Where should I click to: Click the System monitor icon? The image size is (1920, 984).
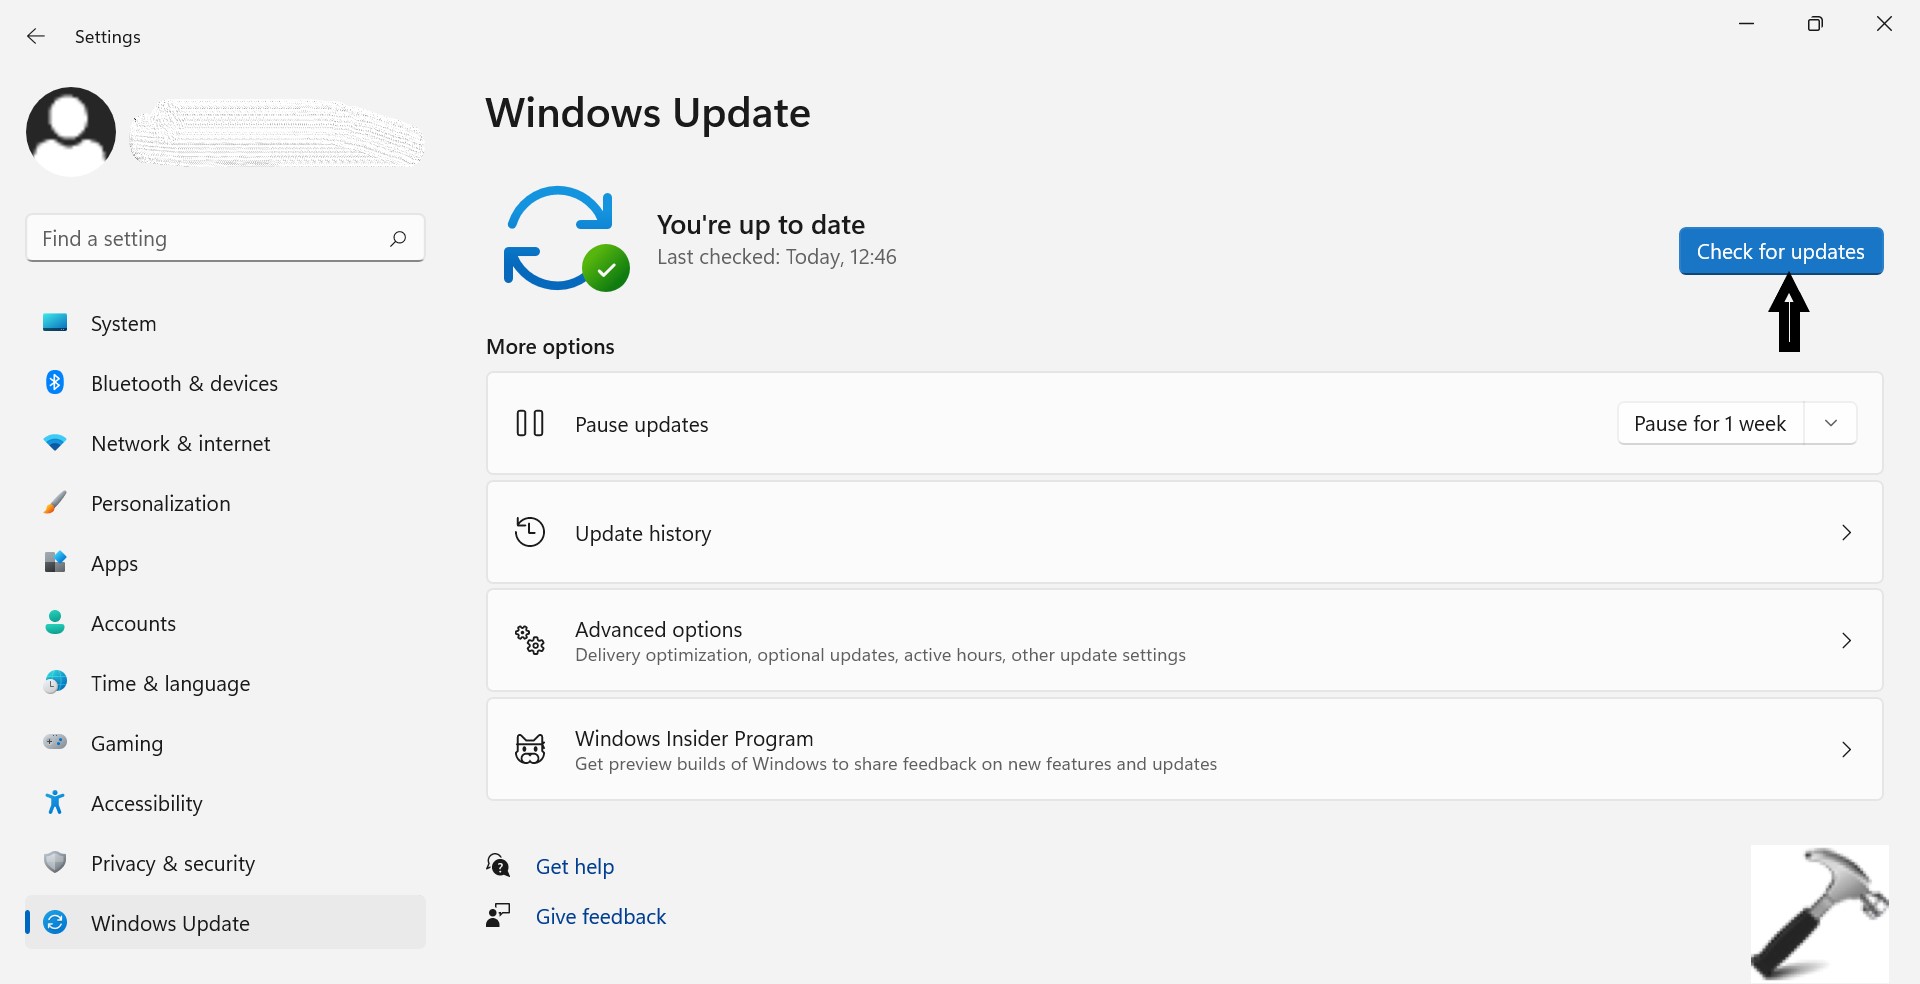[55, 323]
